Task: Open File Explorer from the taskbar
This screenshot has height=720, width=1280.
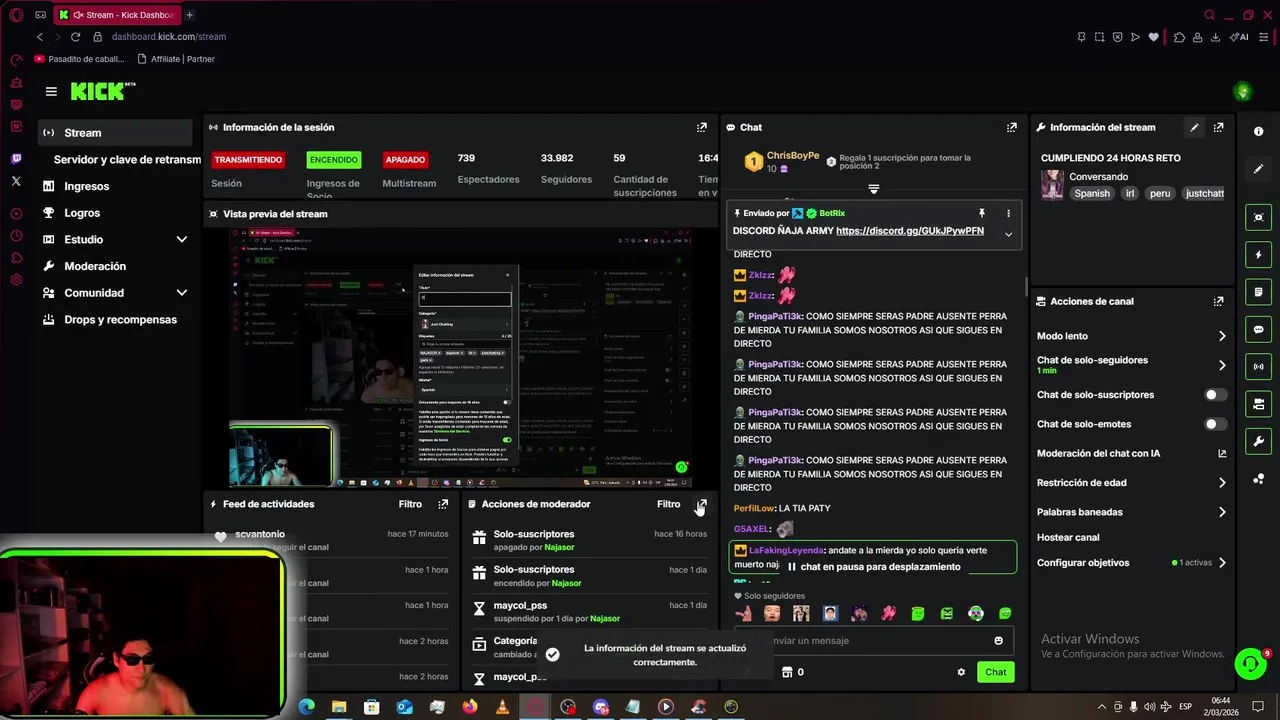Action: (x=339, y=707)
